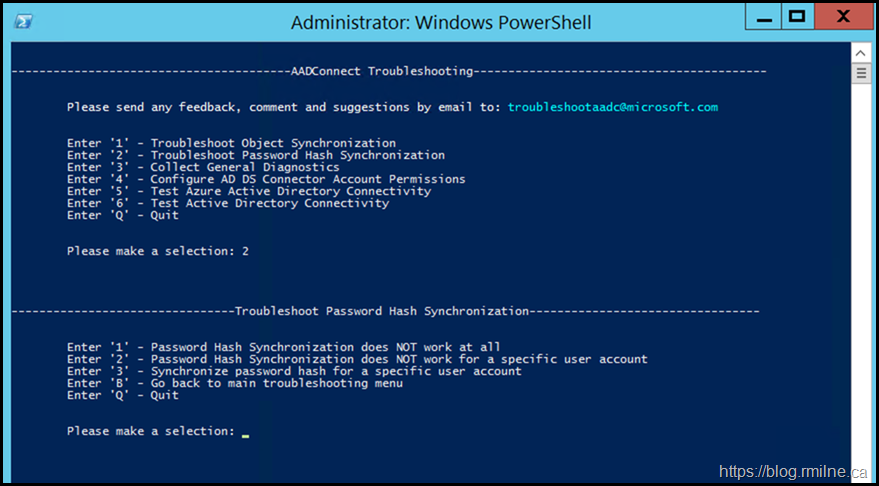Click the 'Go back to main troubleshooting menu' line
This screenshot has height=486, width=879.
click(235, 383)
